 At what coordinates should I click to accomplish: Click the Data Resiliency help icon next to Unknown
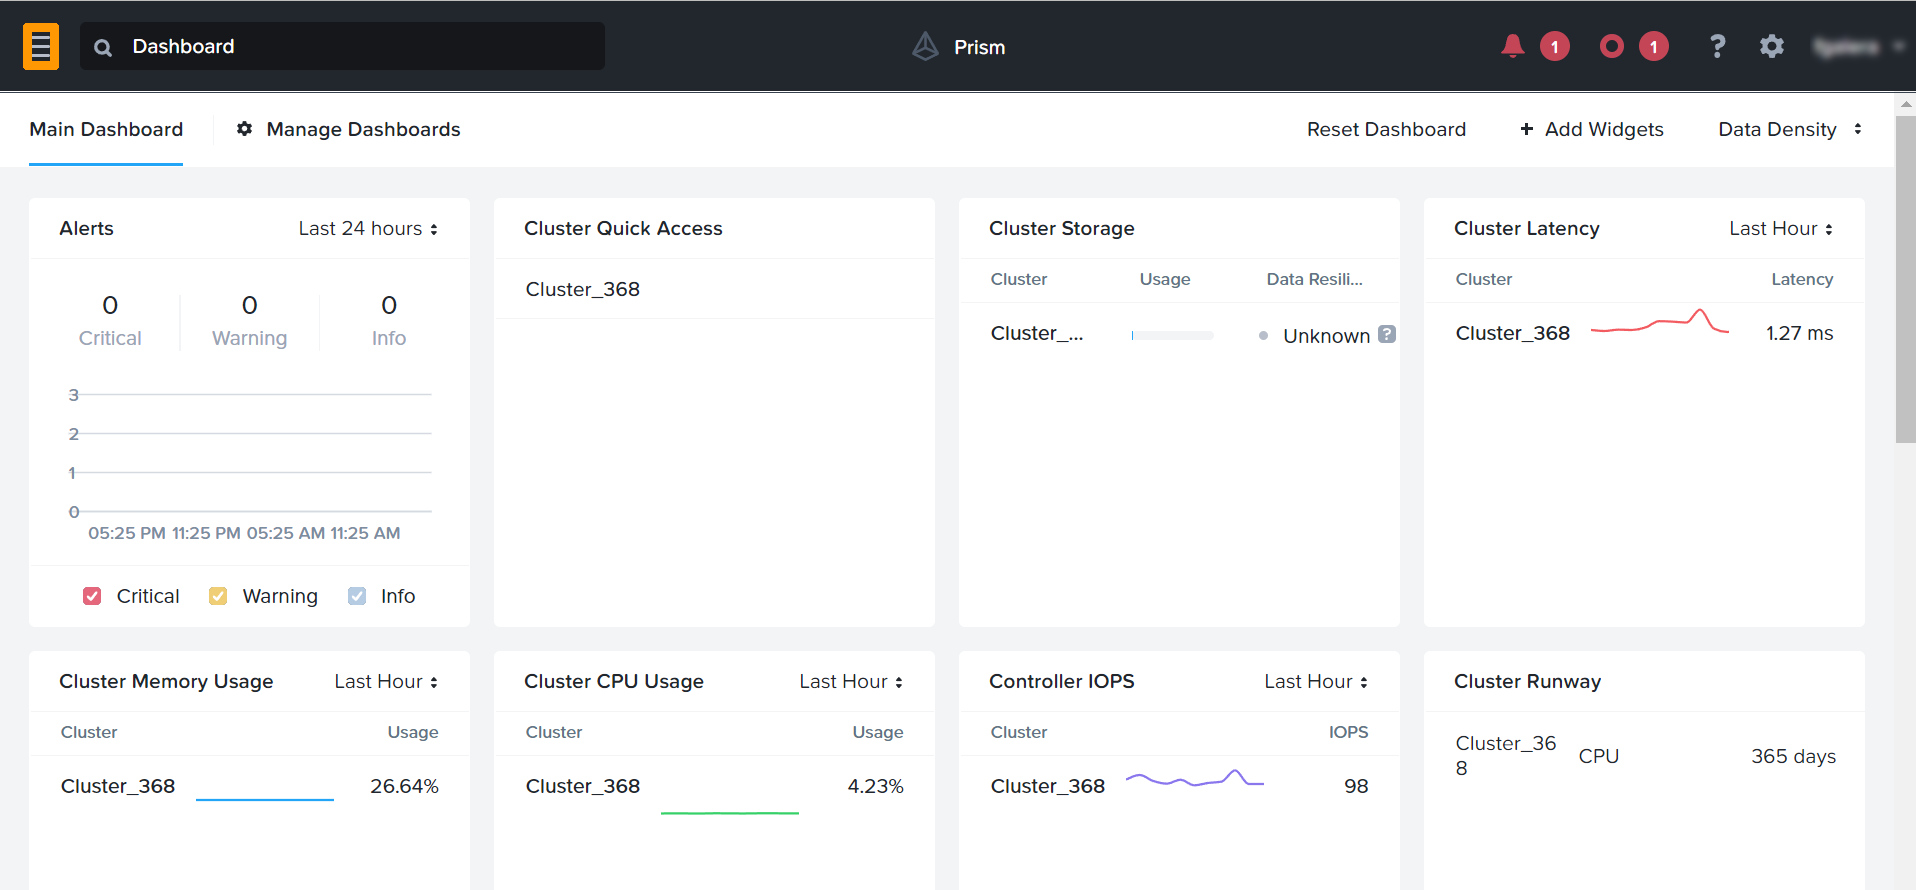click(x=1386, y=334)
